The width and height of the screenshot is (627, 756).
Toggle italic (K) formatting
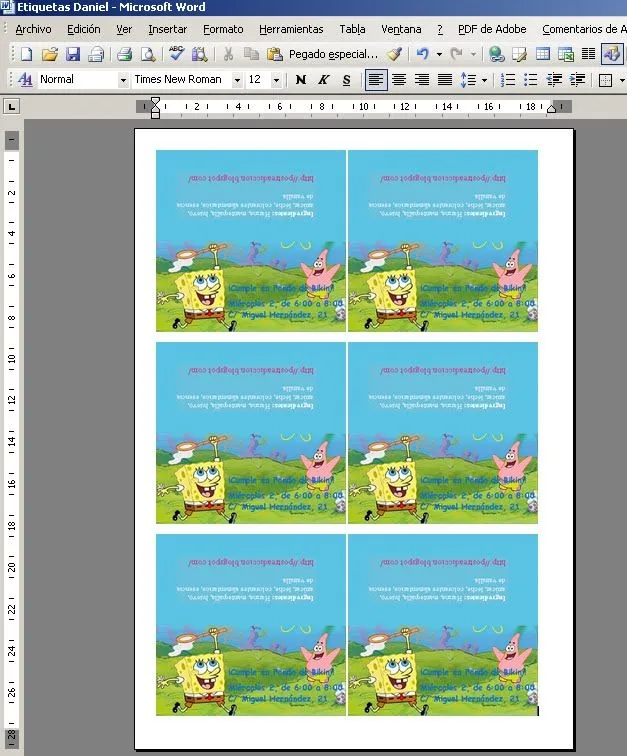(324, 80)
